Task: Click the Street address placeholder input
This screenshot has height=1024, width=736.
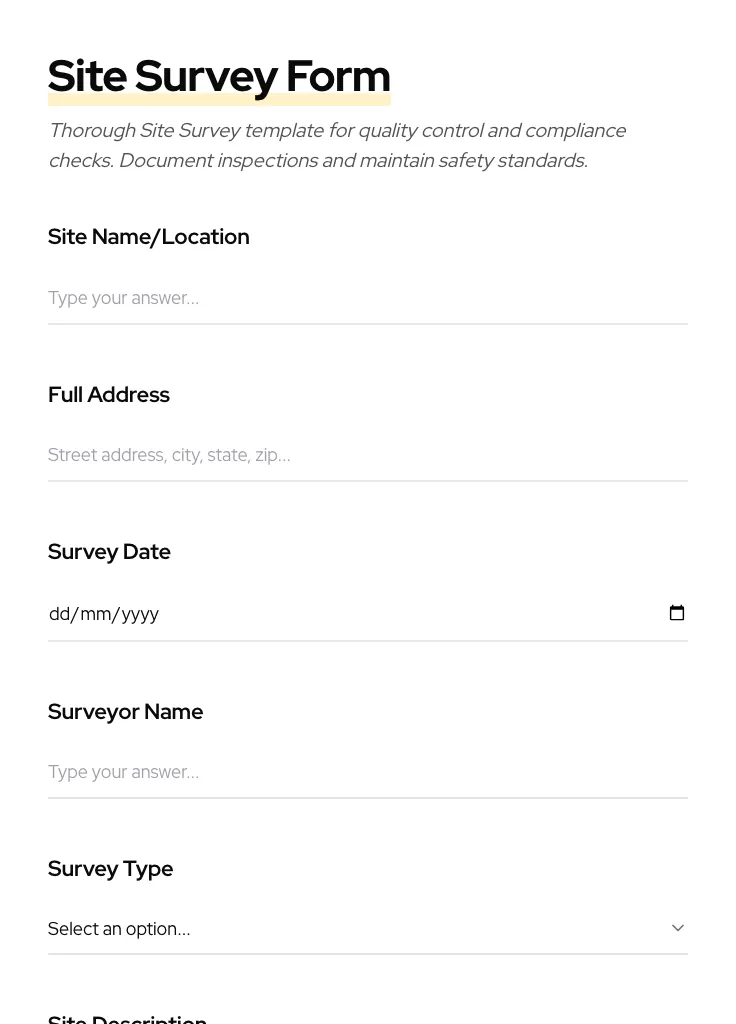Action: [x=367, y=455]
